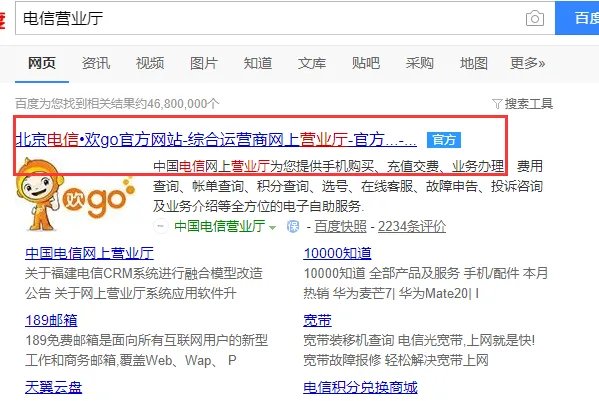
Task: View the 2234条评价 reviews link
Action: click(412, 226)
